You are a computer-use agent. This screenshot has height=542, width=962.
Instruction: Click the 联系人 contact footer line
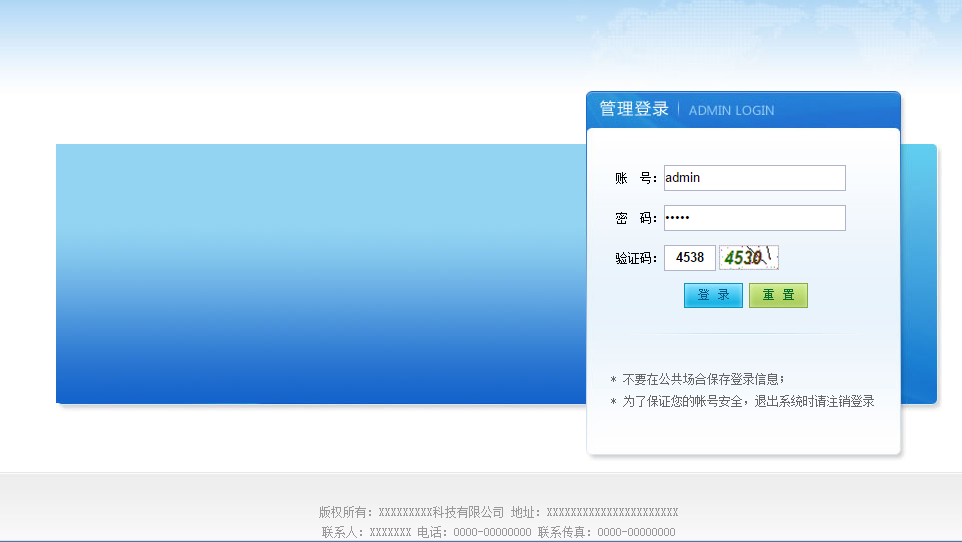pos(498,532)
